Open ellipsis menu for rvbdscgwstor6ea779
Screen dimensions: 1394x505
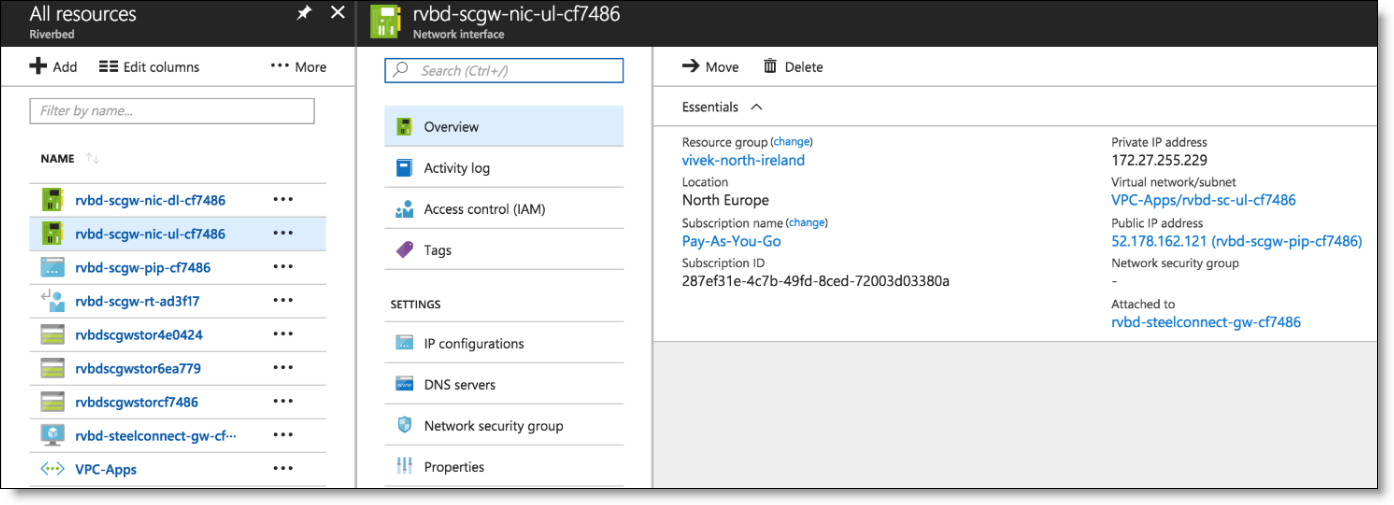283,368
